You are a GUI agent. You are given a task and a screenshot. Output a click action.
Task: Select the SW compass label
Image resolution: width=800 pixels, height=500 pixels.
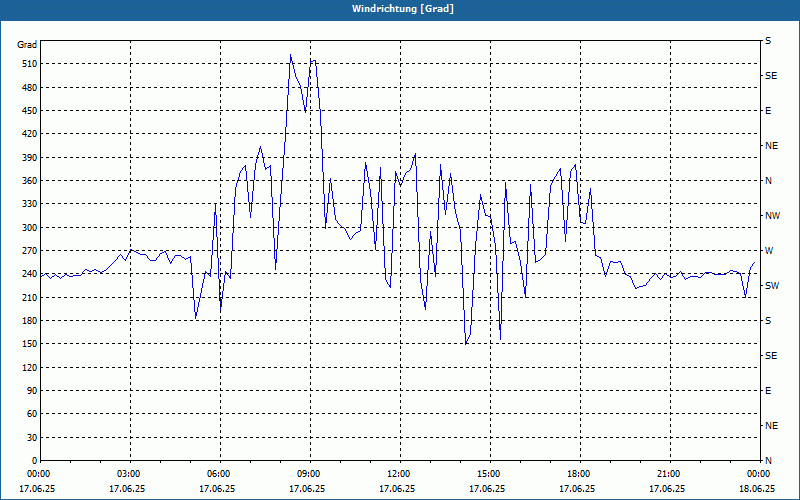772,286
